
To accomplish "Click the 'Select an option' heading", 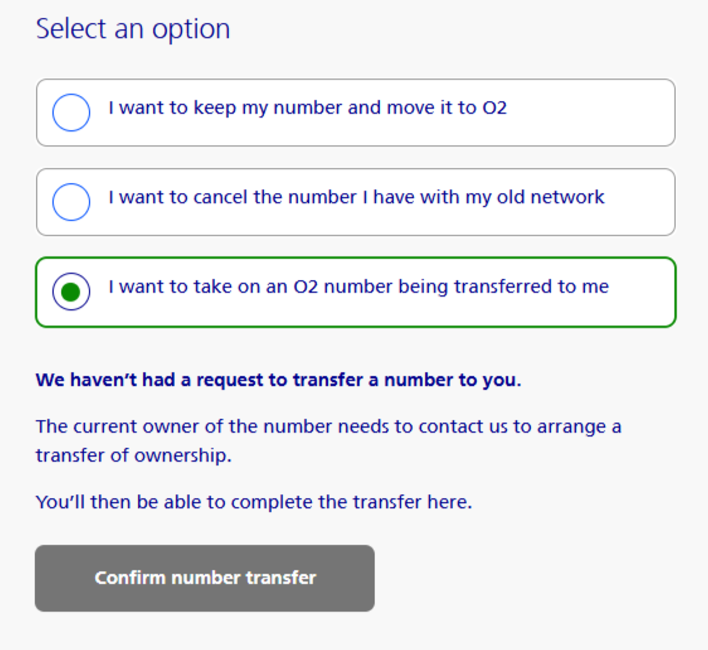I will [x=133, y=29].
